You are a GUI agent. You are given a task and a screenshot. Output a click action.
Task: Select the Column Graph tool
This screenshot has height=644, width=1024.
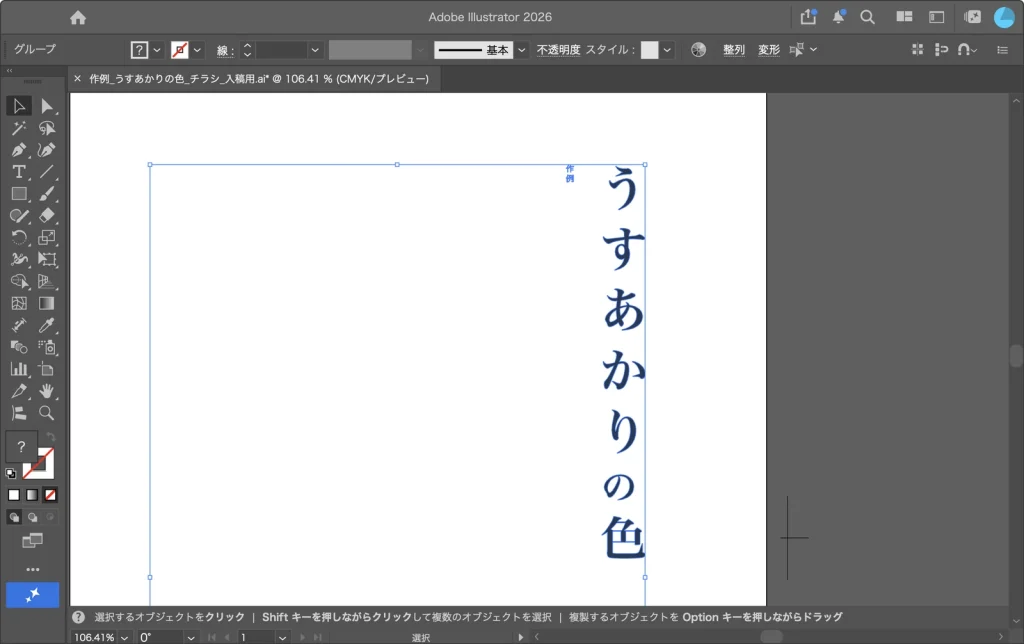19,369
